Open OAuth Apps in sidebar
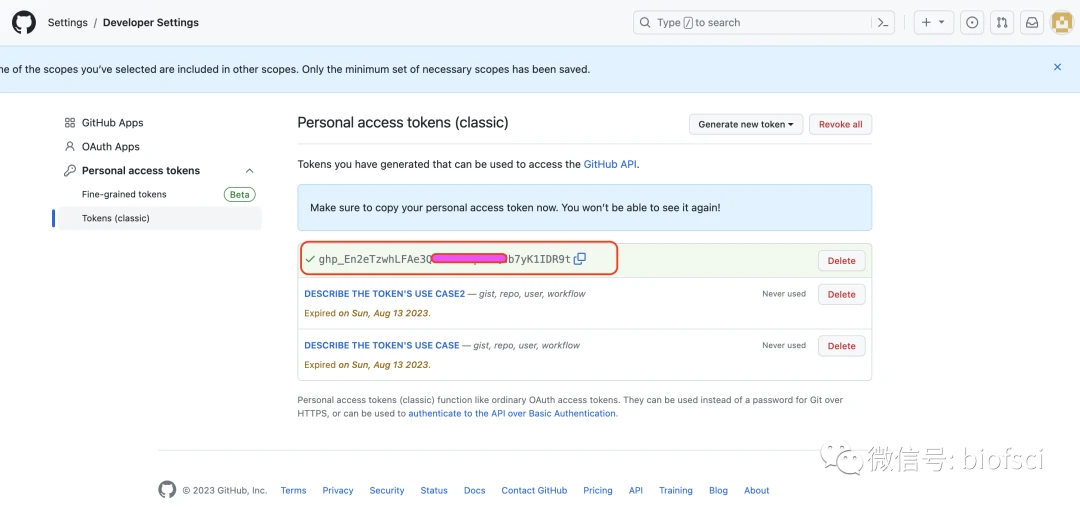 point(110,147)
